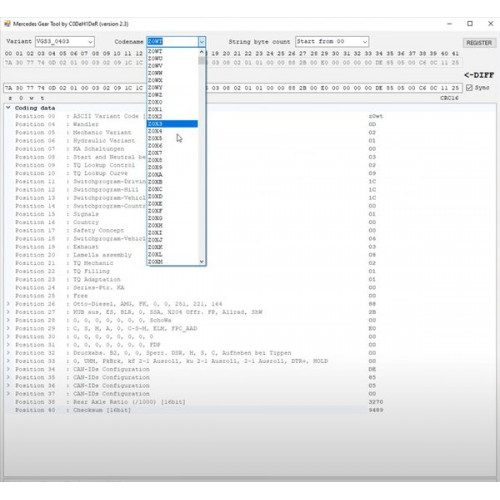The width and height of the screenshot is (500, 500).
Task: Click the codename list scroll-up arrow
Action: [x=201, y=52]
